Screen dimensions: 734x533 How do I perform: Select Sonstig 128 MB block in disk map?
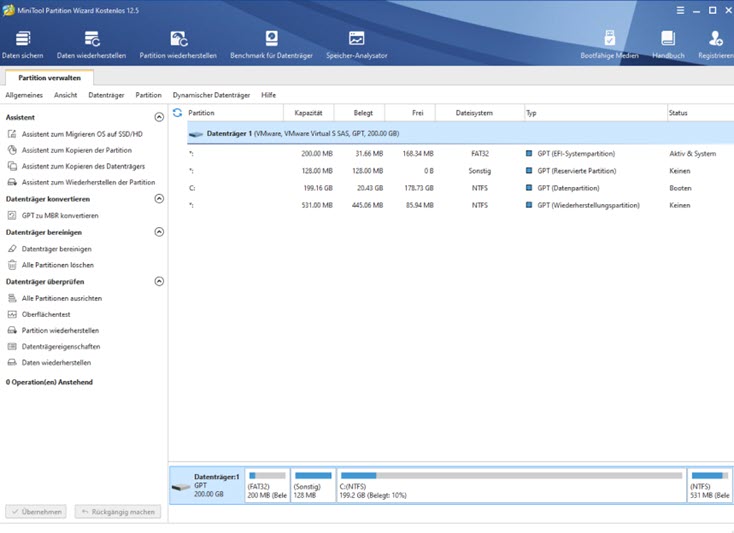tap(313, 486)
